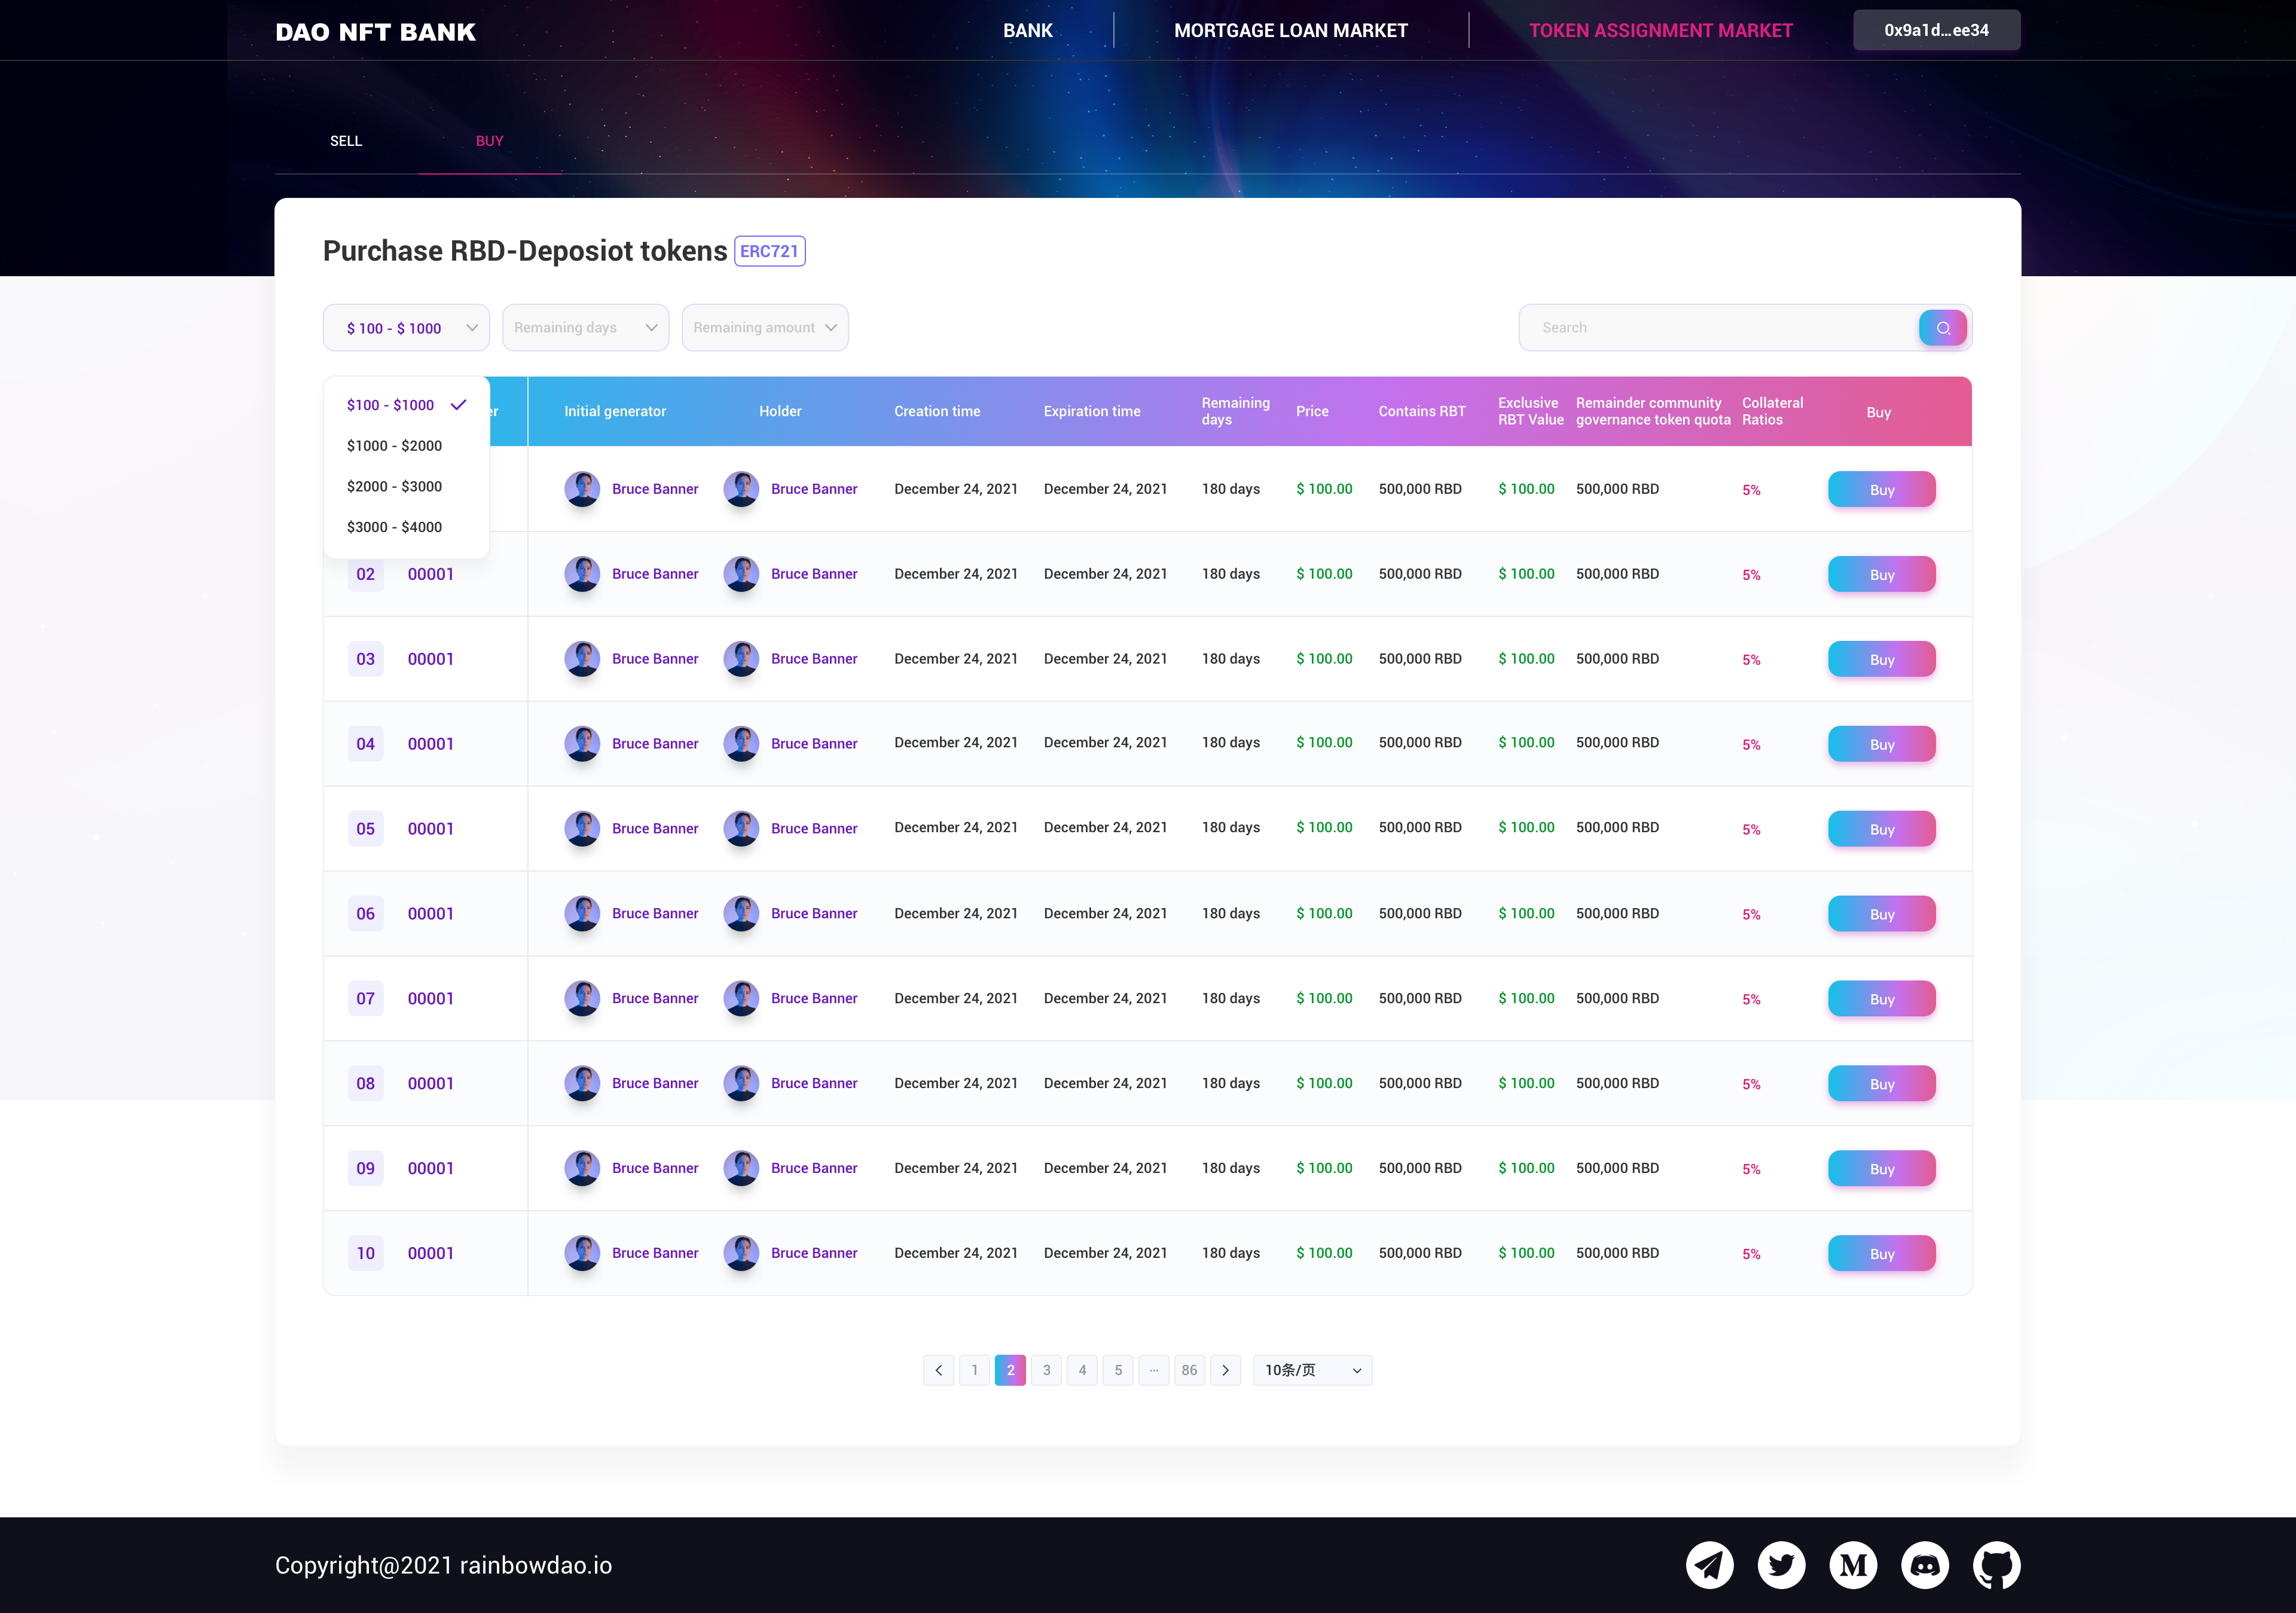The width and height of the screenshot is (2296, 1613).
Task: Click the Telegram icon in footer
Action: point(1709,1565)
